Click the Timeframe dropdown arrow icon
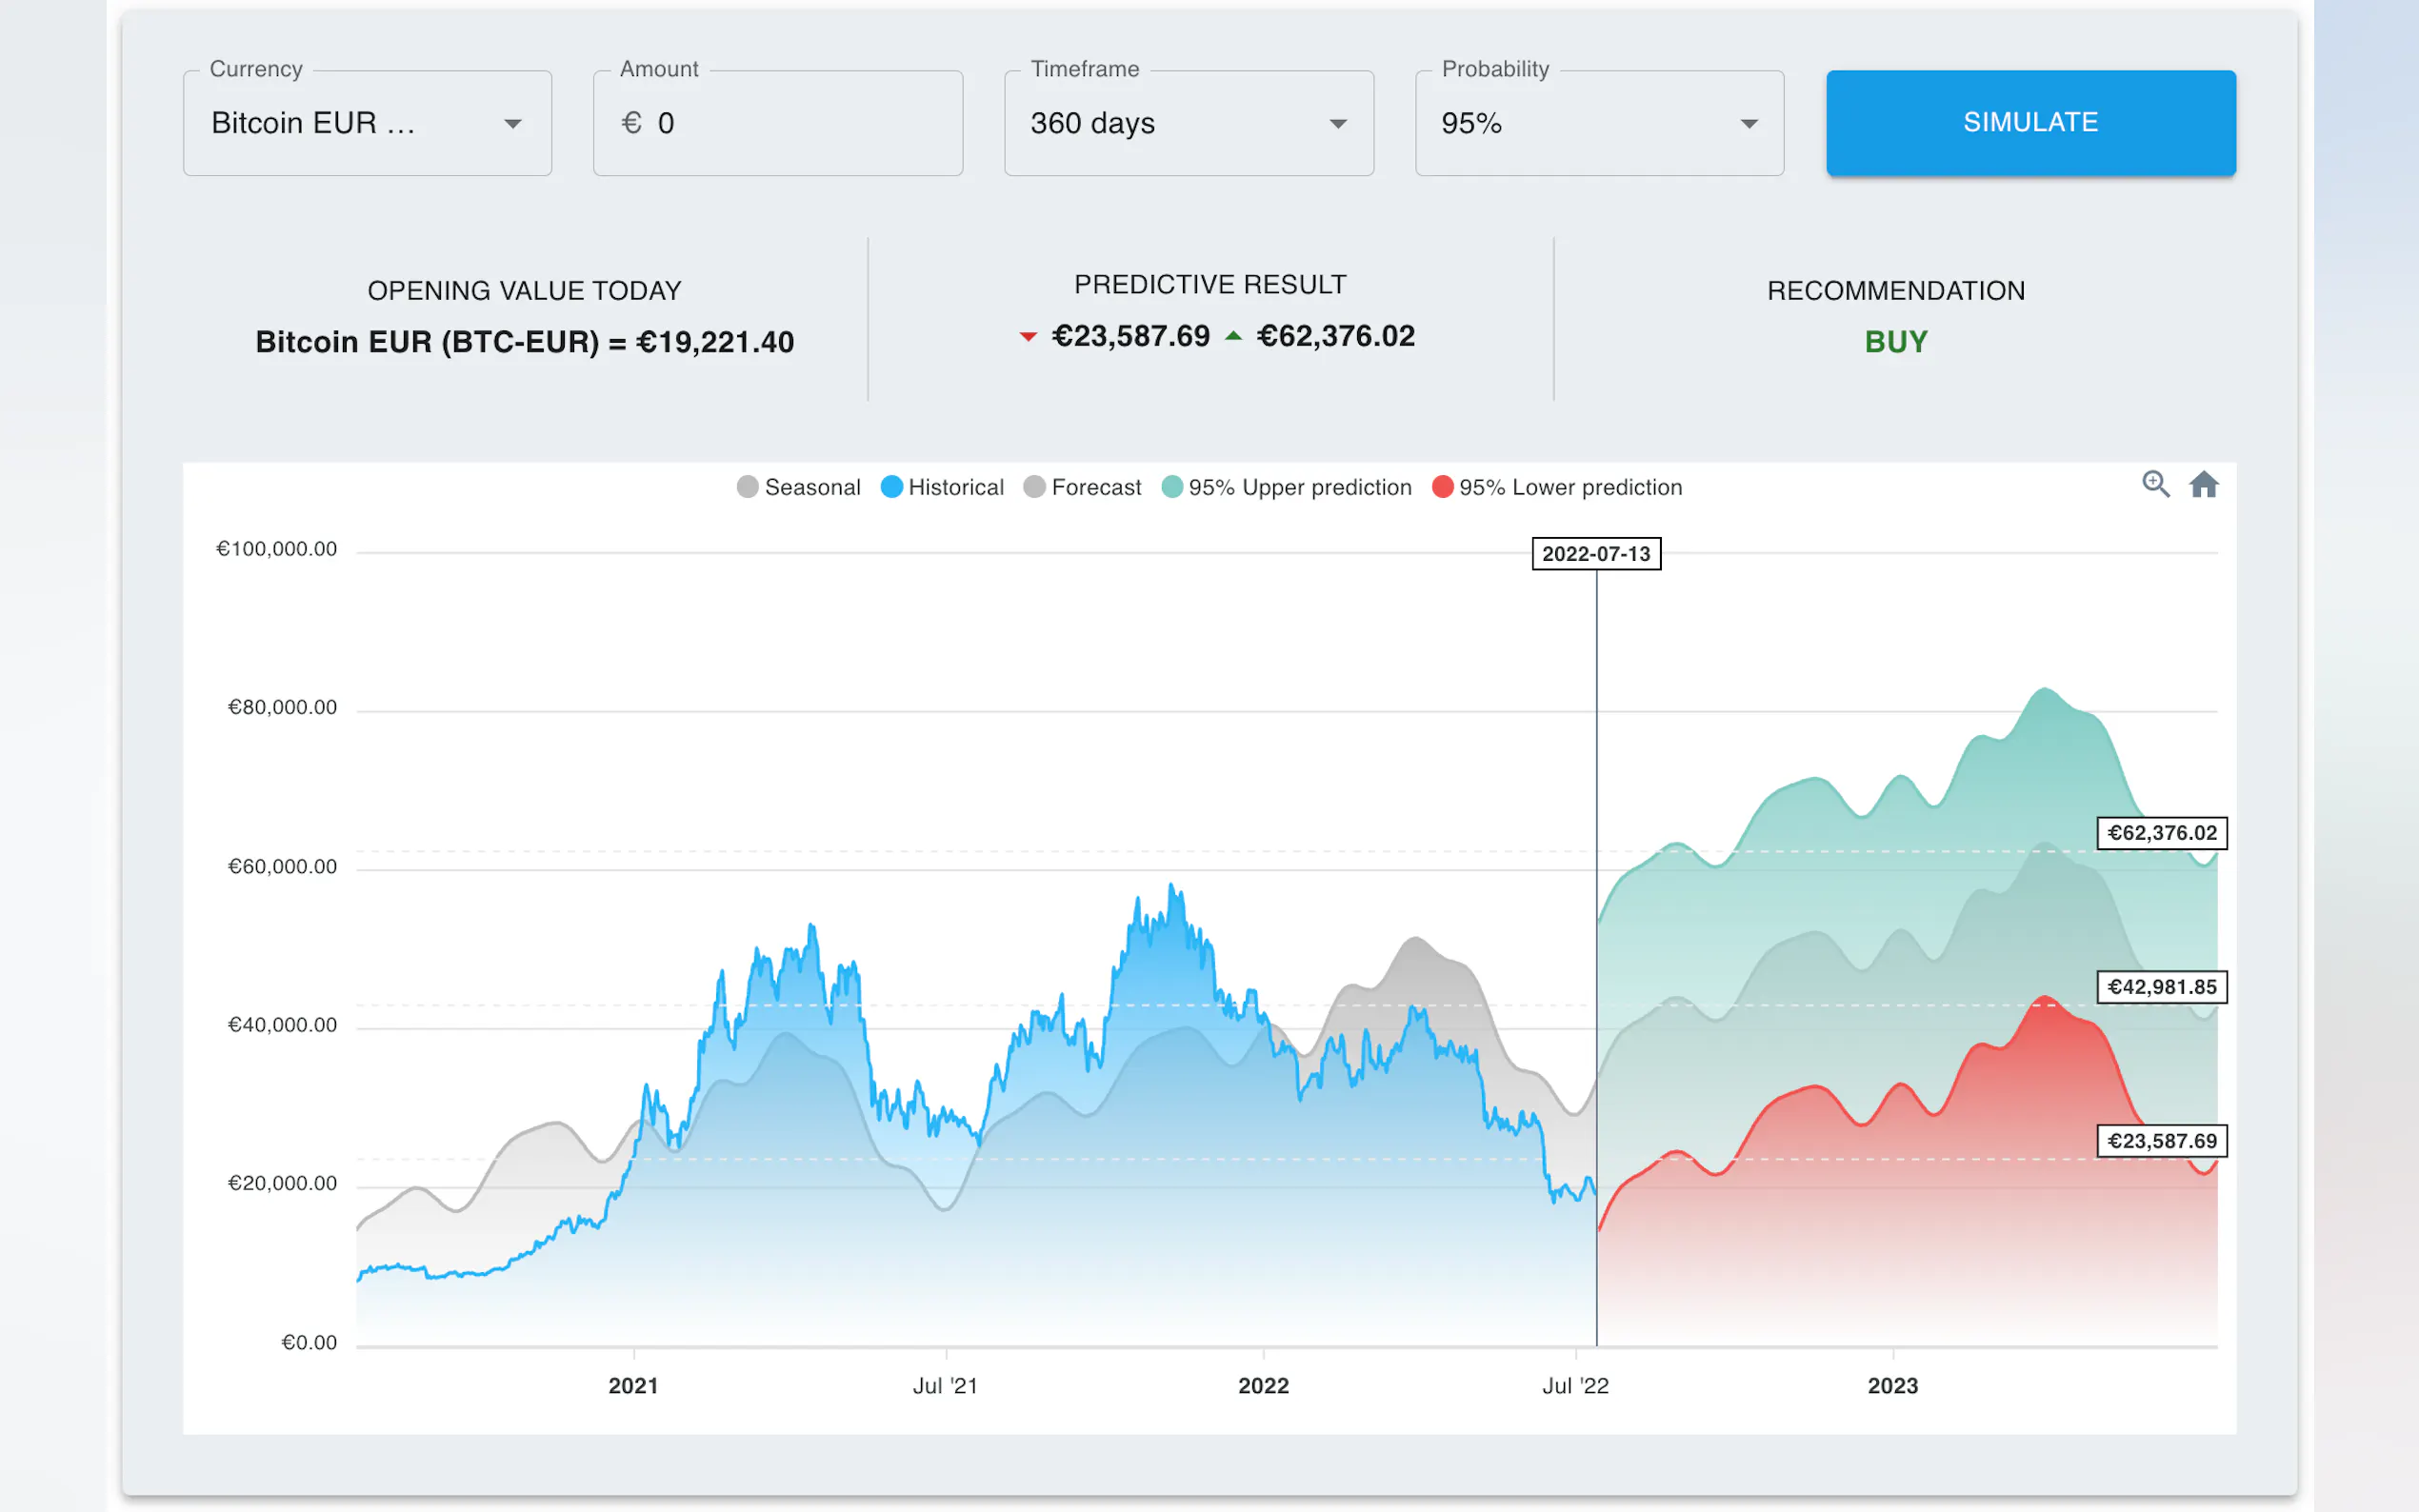 (x=1337, y=124)
